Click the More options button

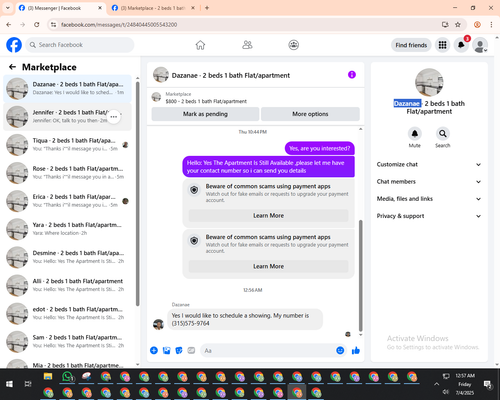[310, 114]
